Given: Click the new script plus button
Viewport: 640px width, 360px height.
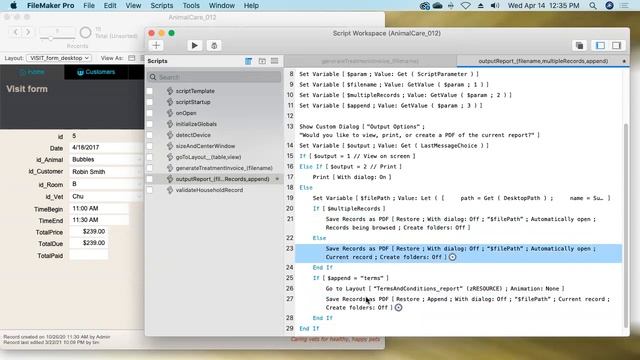Looking at the screenshot, I should coord(156,45).
